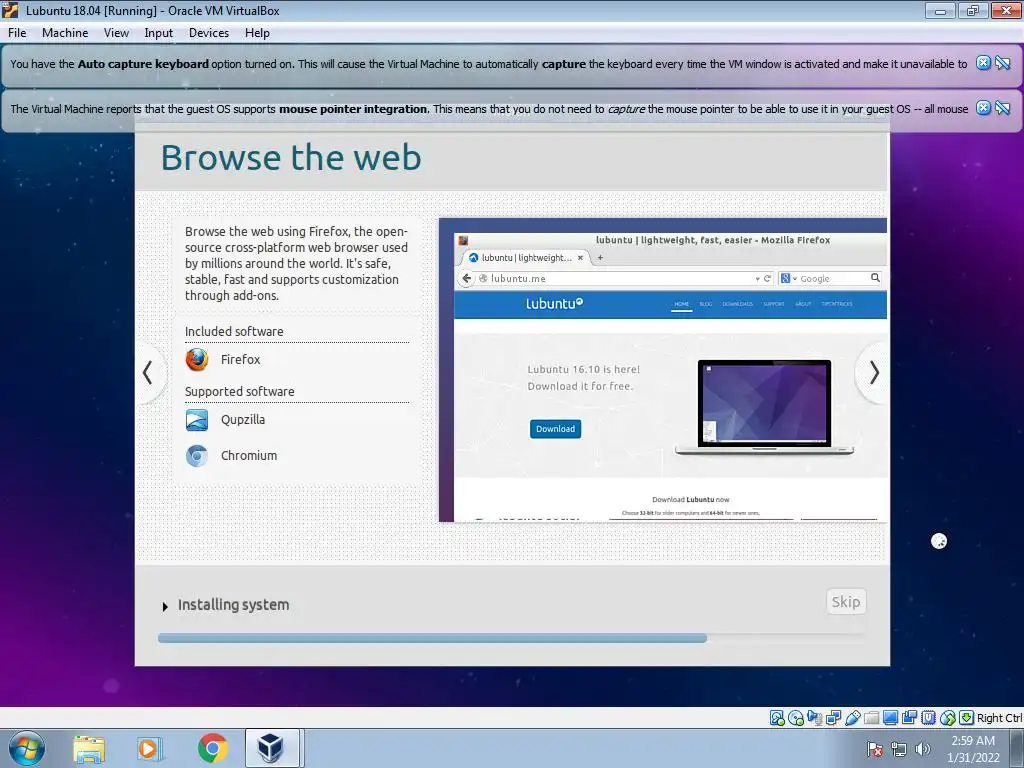Screen dimensions: 1024x768
Task: Click the mouse integration status icon
Action: click(x=948, y=718)
